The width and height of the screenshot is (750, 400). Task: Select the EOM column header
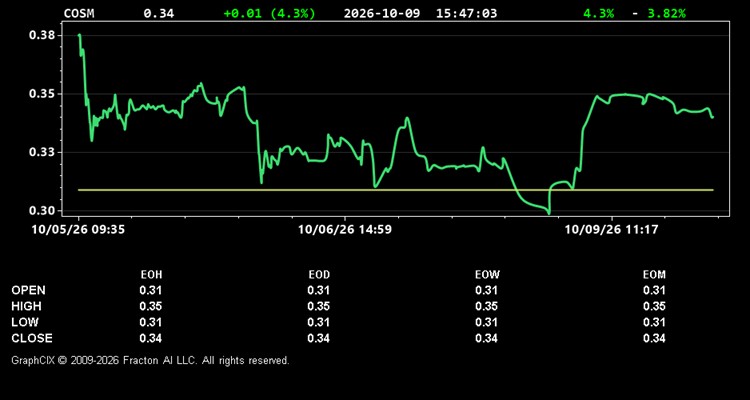pyautogui.click(x=654, y=275)
